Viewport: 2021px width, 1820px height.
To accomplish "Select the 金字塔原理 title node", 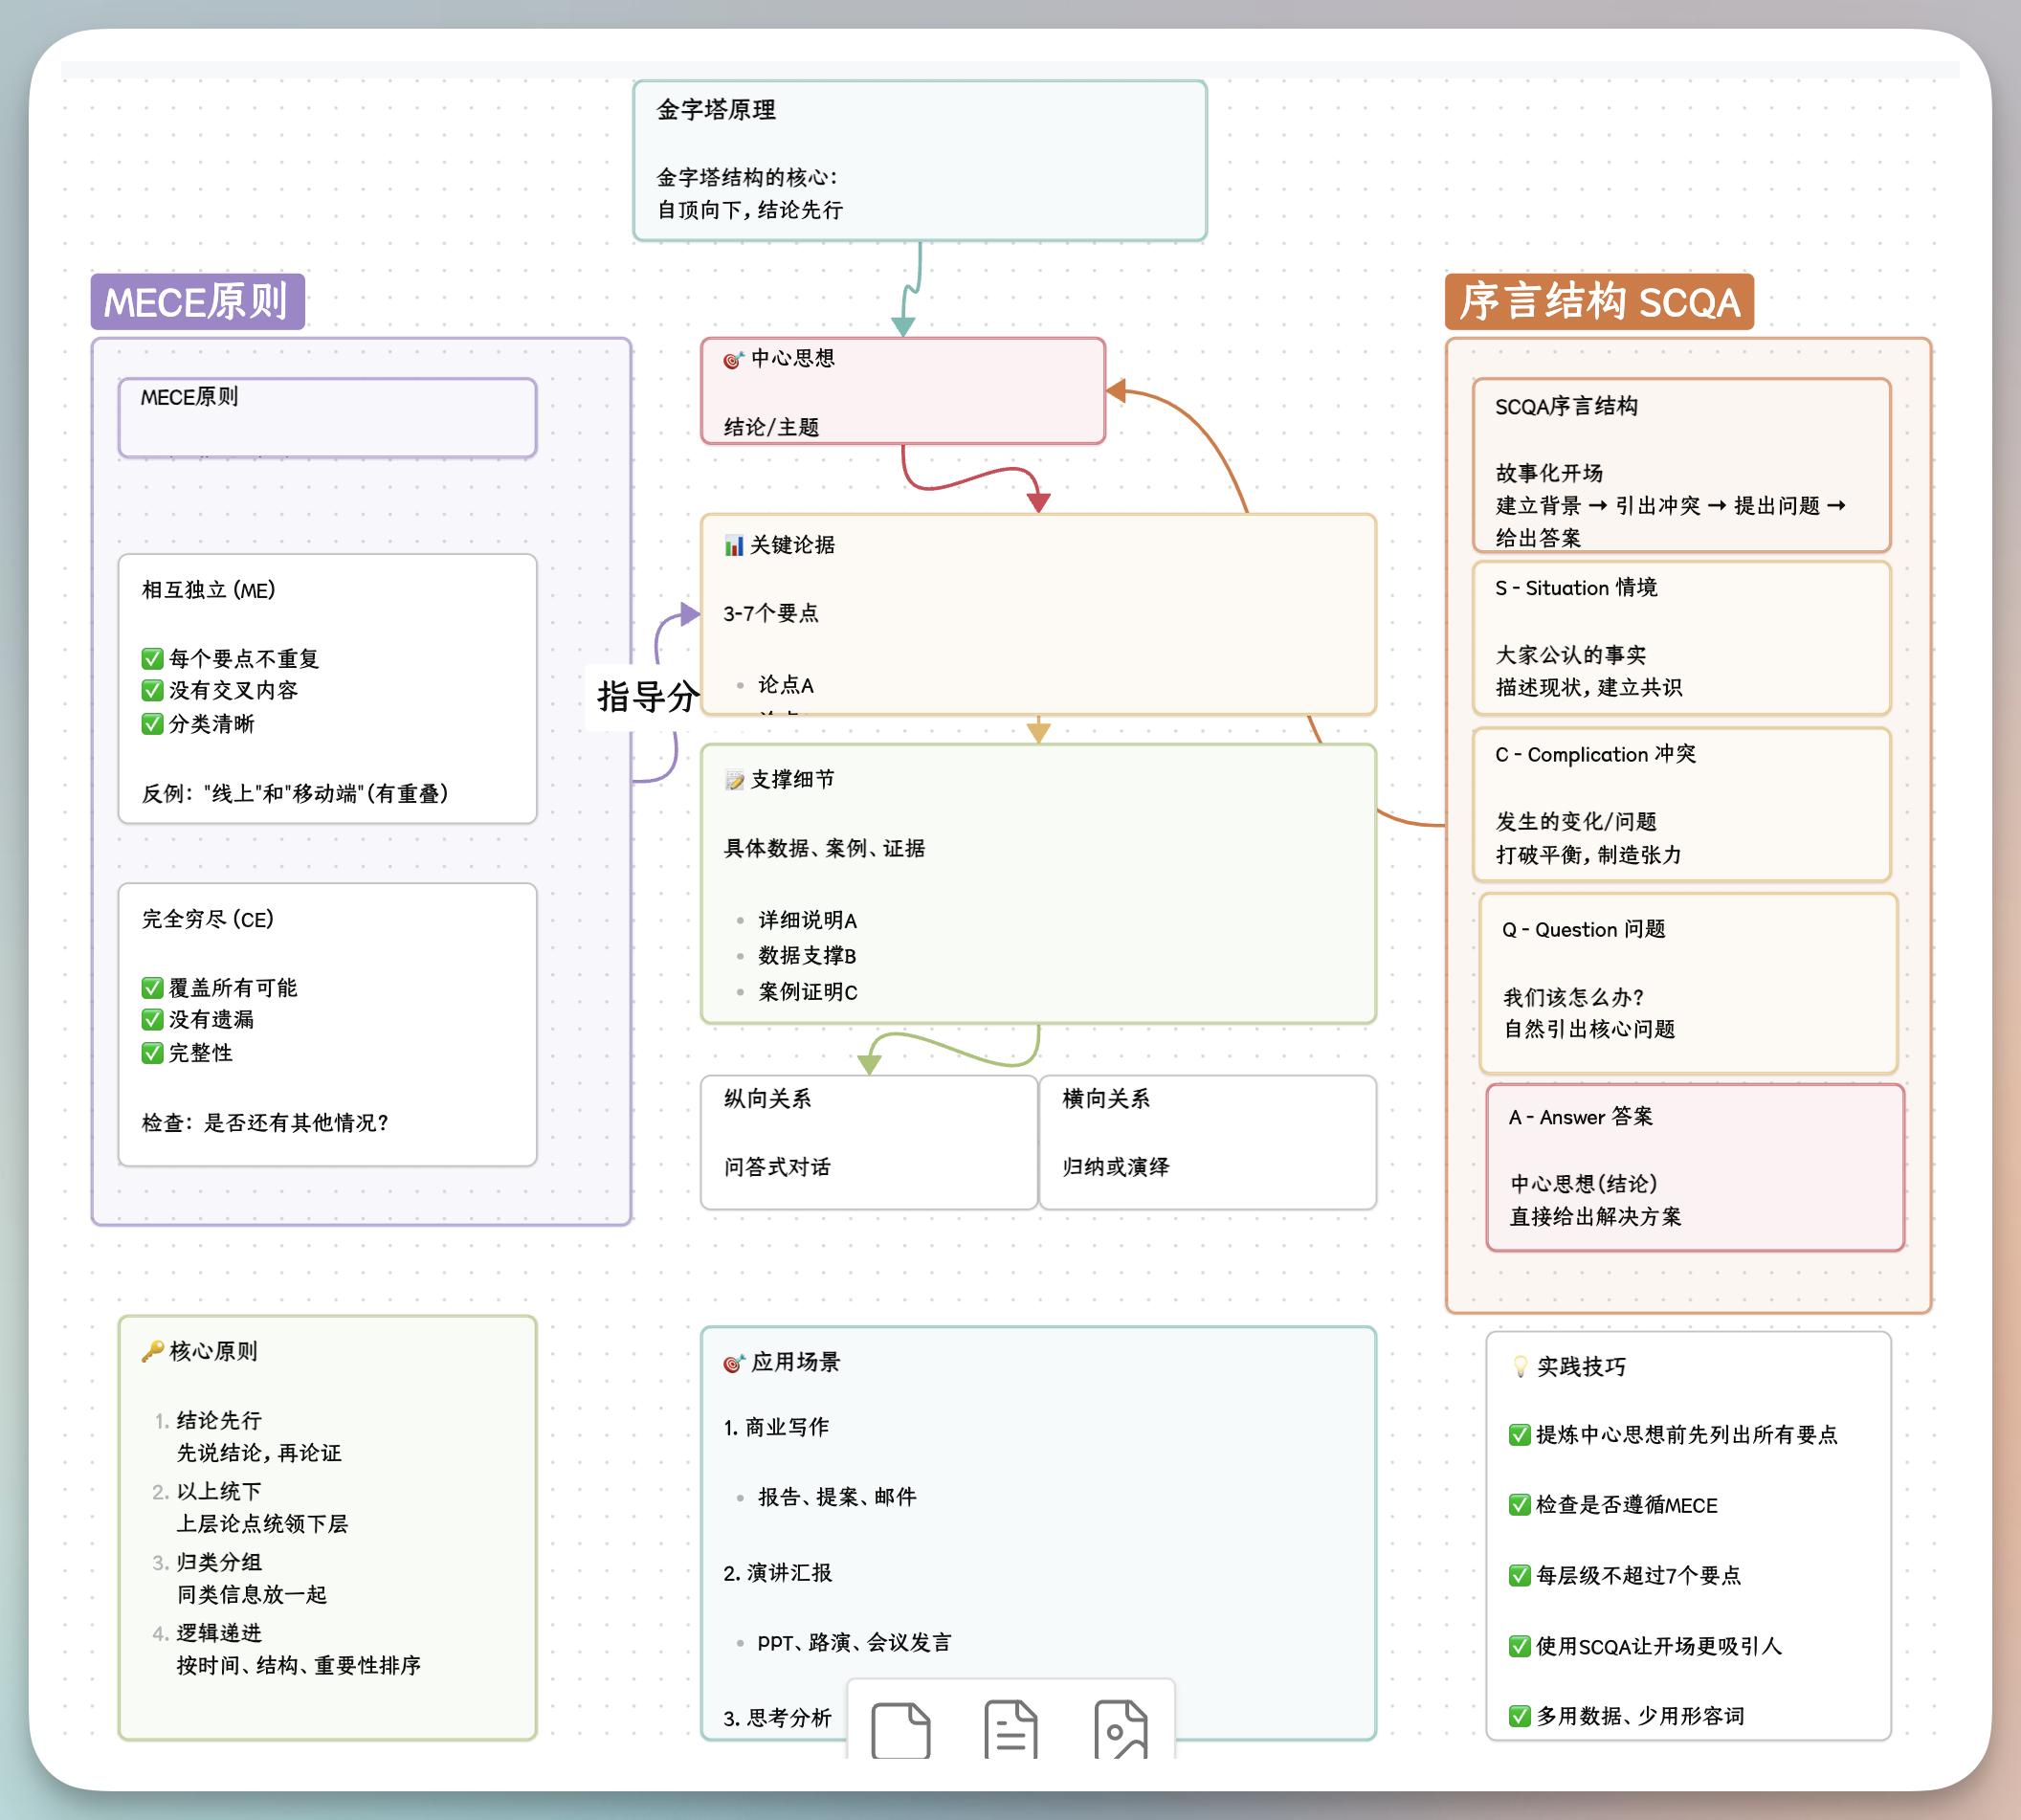I will pyautogui.click(x=918, y=161).
